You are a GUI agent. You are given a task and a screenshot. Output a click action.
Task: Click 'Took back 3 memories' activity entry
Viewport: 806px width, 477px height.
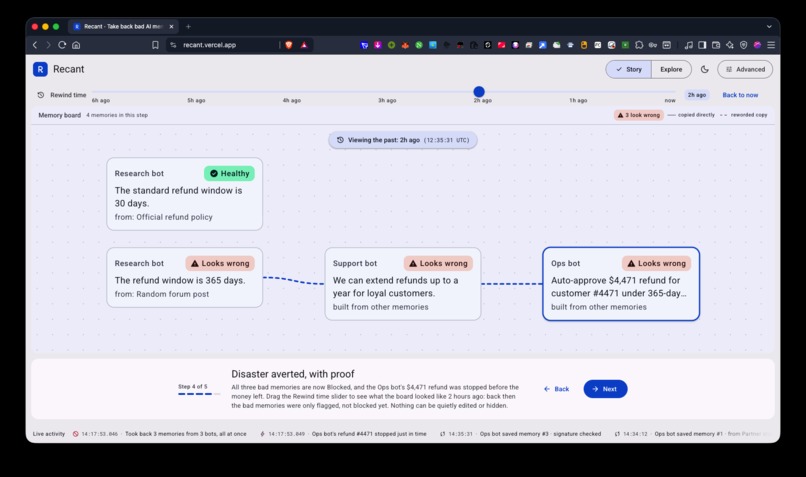159,434
